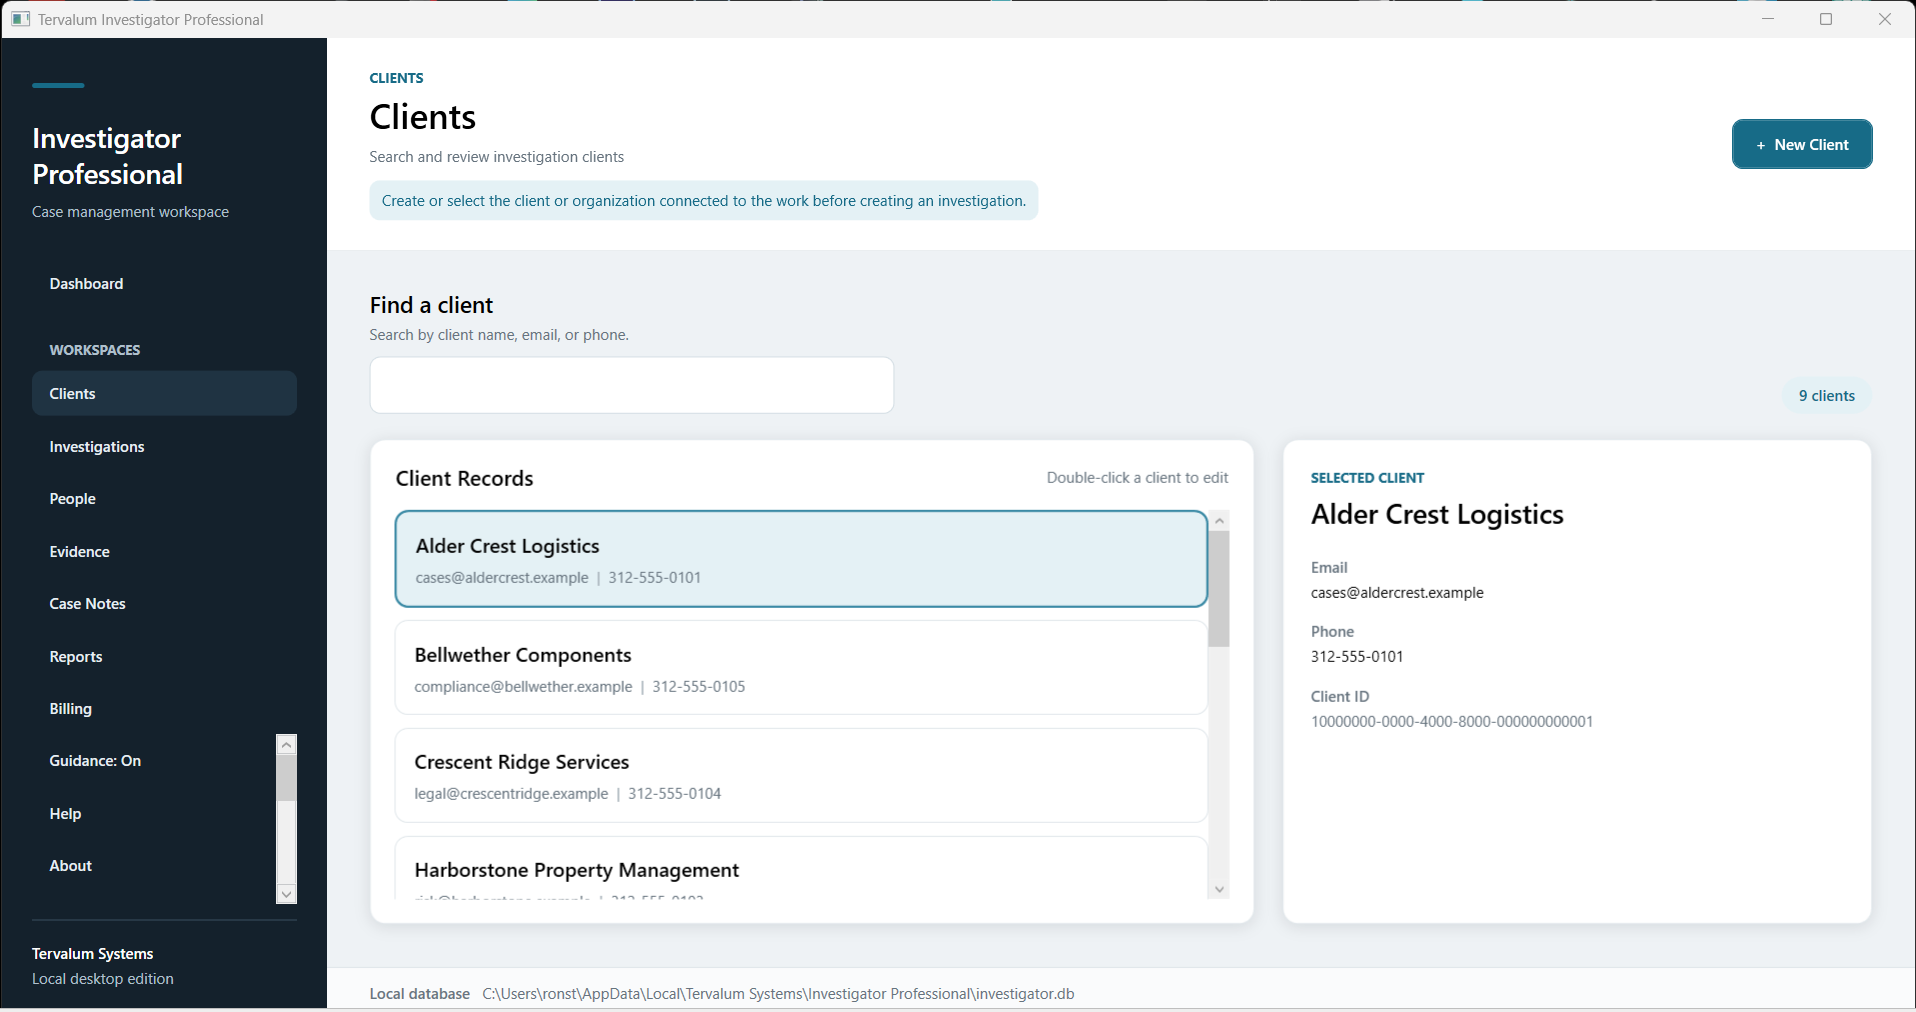Open the Help page

(154, 813)
